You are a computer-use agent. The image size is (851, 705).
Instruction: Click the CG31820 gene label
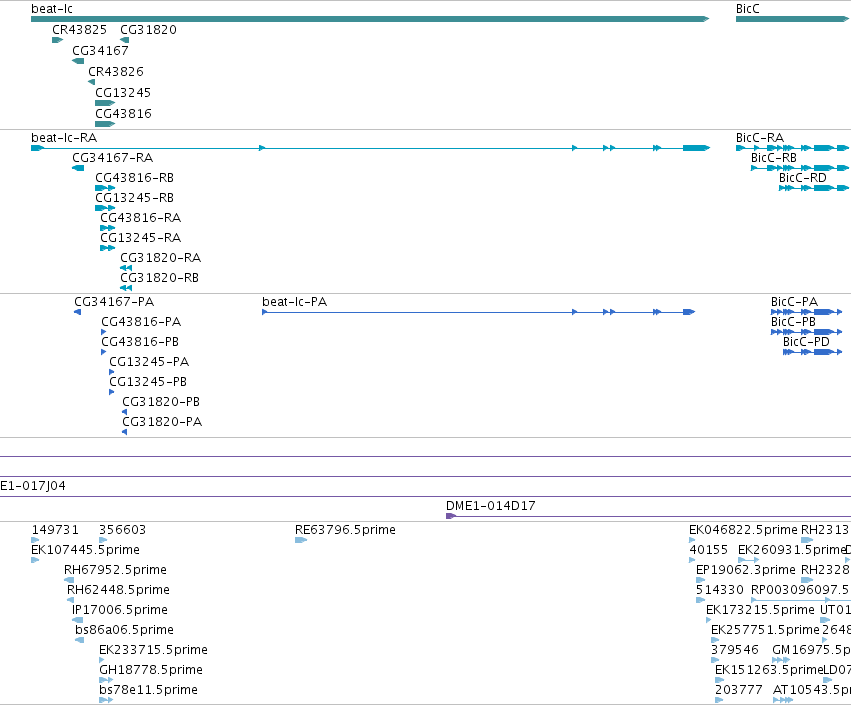[x=148, y=30]
